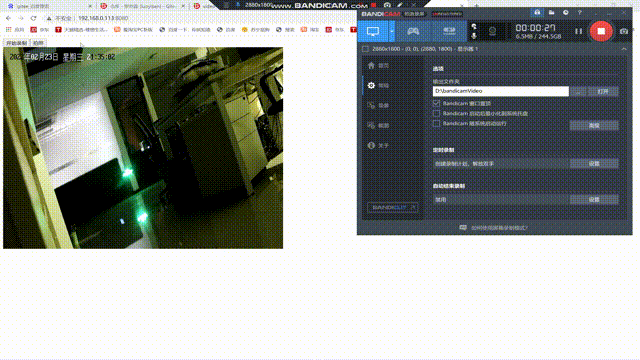
Task: Pause the Bandicam recording
Action: 578,31
